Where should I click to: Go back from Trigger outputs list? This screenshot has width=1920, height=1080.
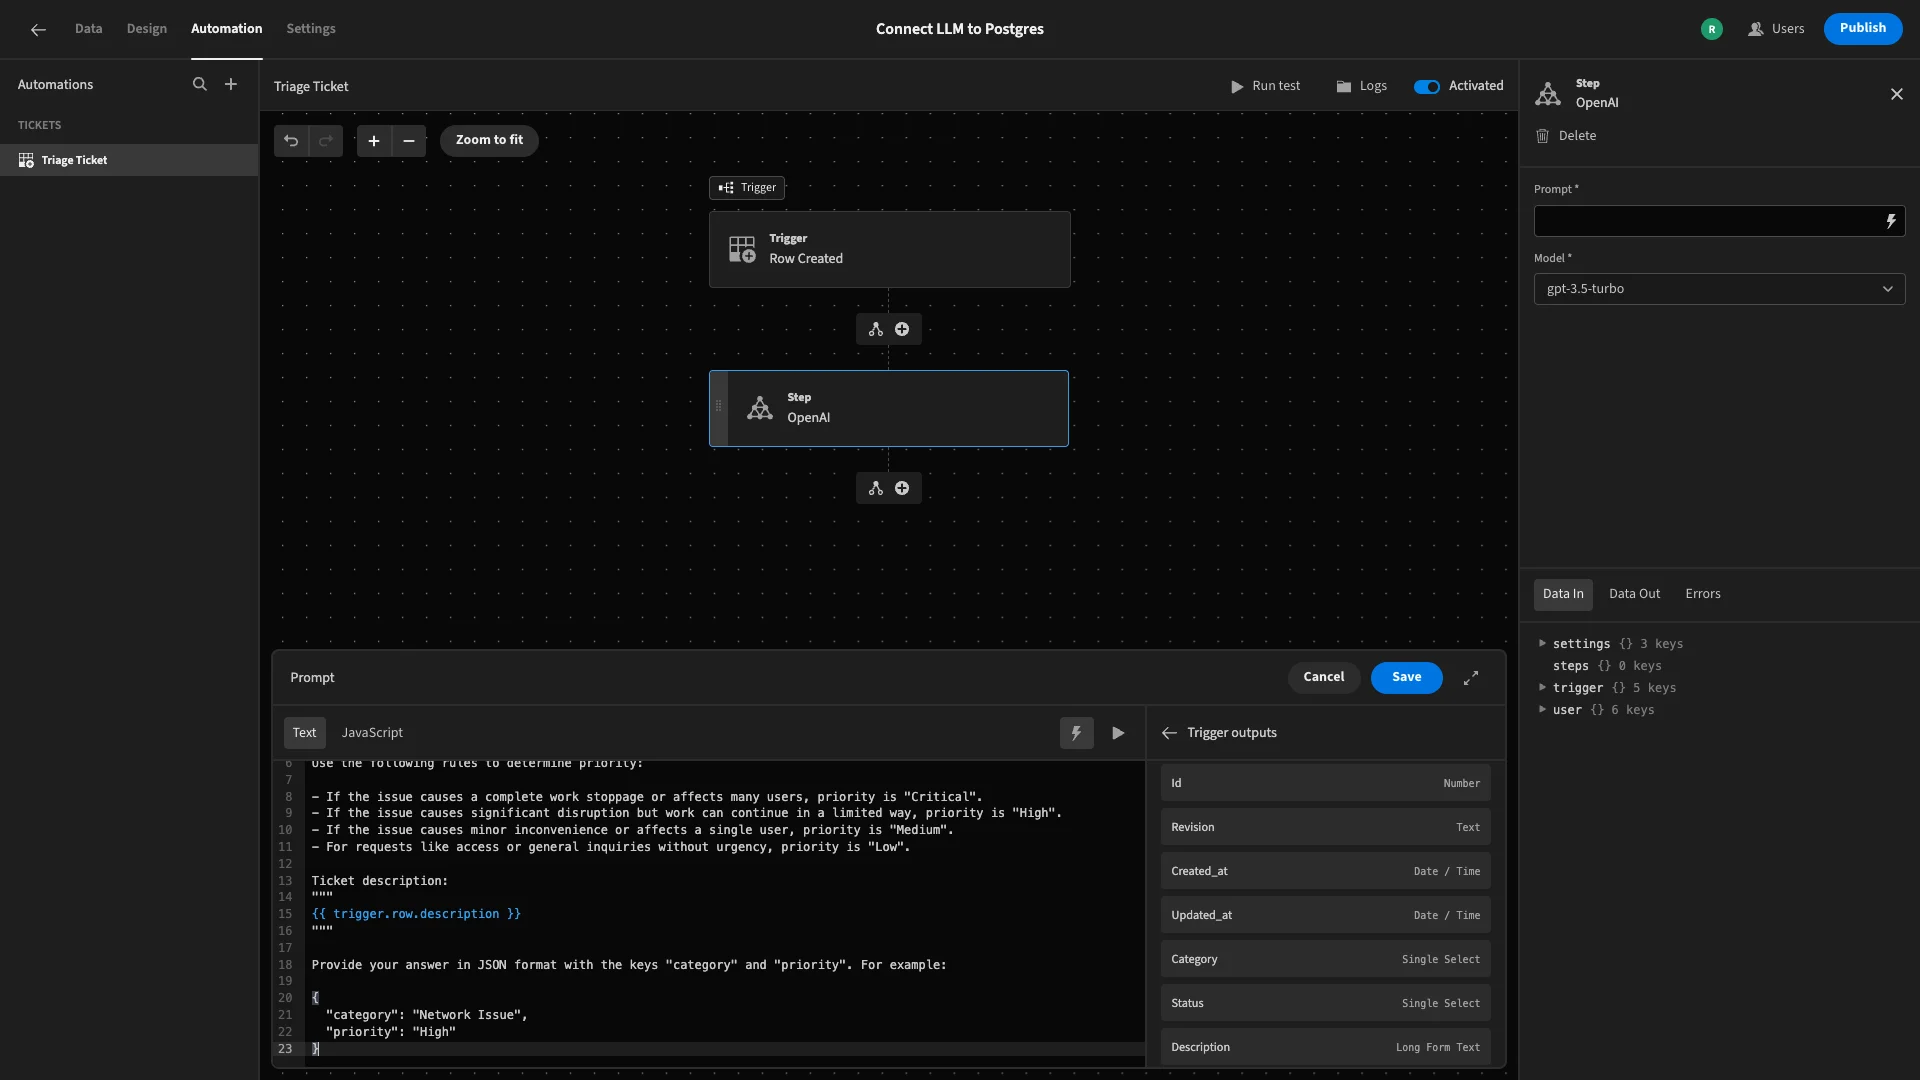[x=1169, y=733]
